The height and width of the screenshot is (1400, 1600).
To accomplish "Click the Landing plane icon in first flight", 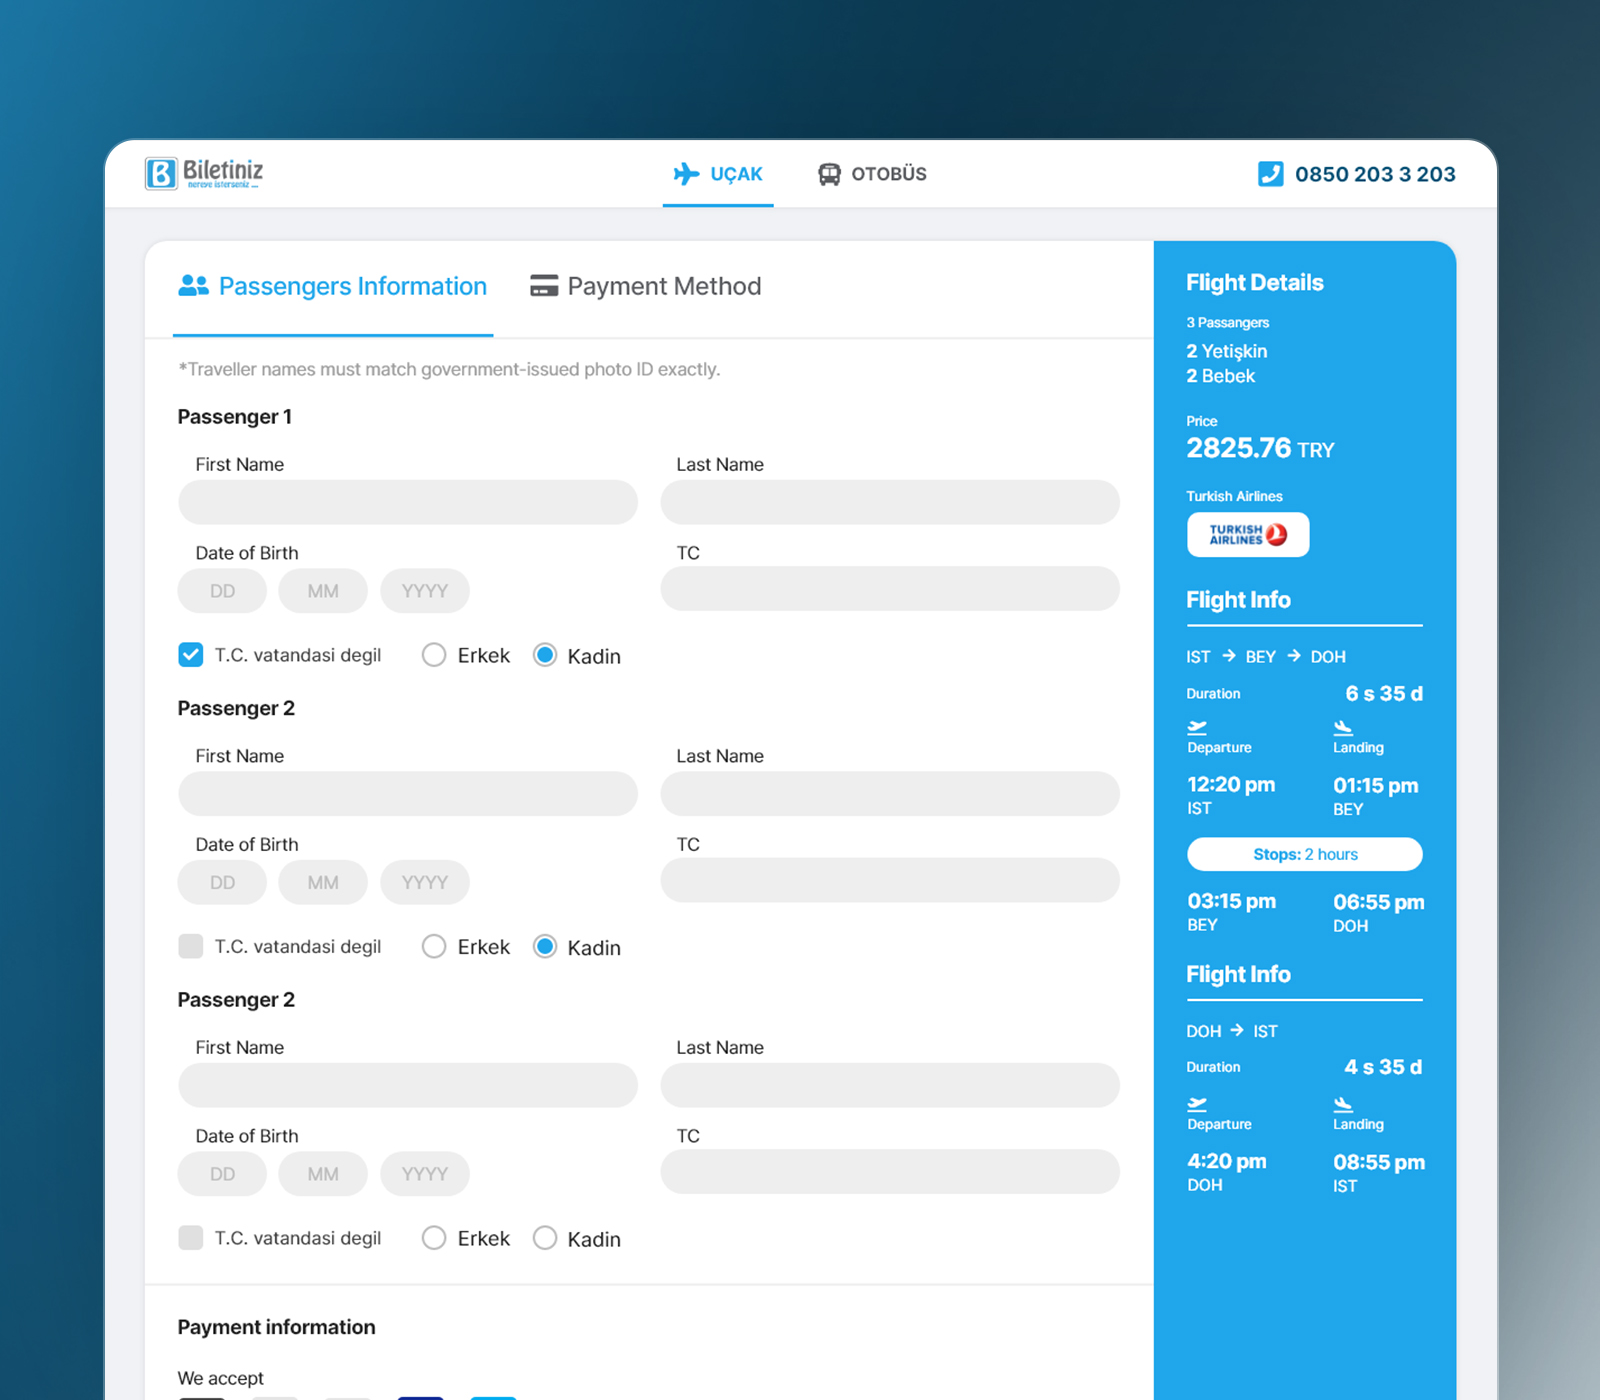I will [x=1343, y=727].
